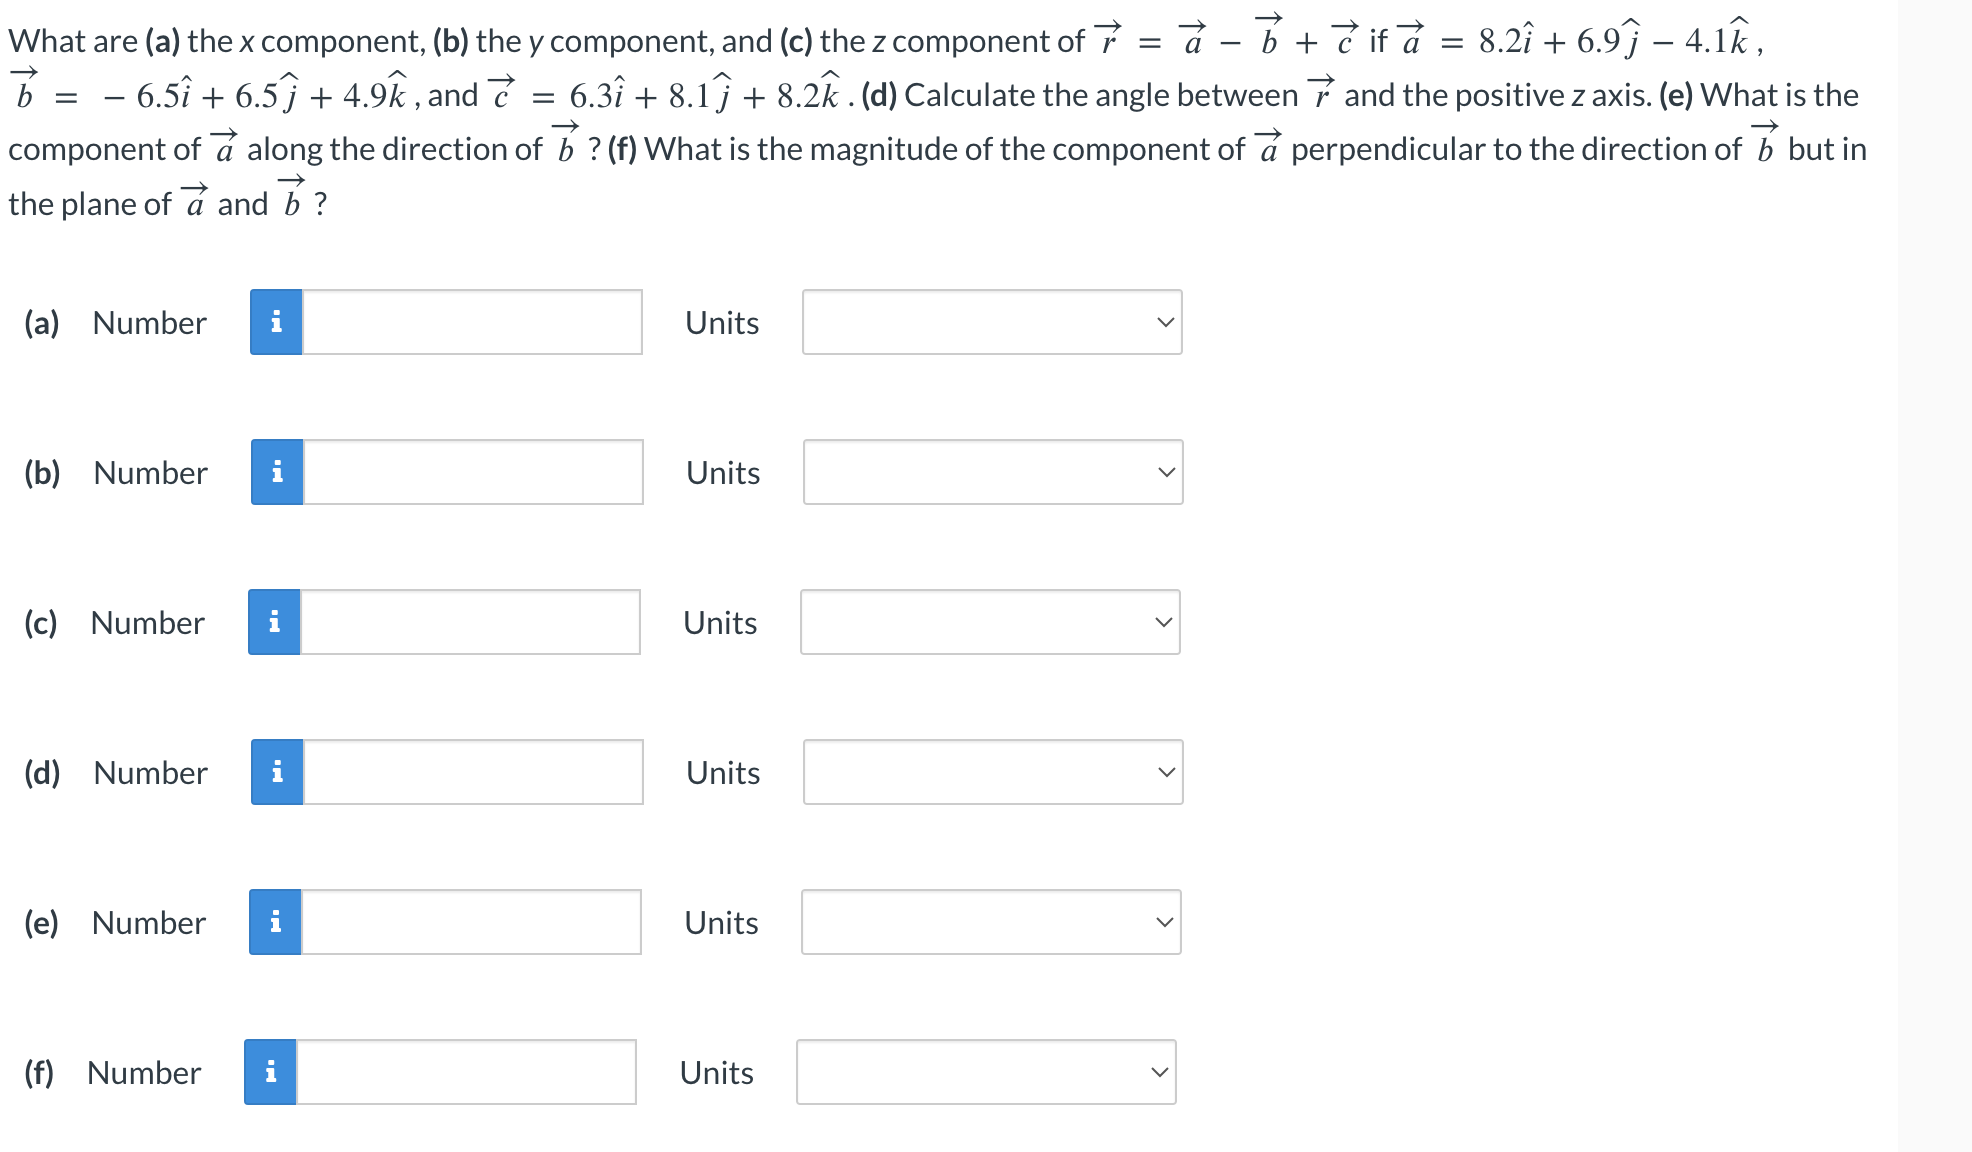Open the Units dropdown for part (b)

click(990, 472)
